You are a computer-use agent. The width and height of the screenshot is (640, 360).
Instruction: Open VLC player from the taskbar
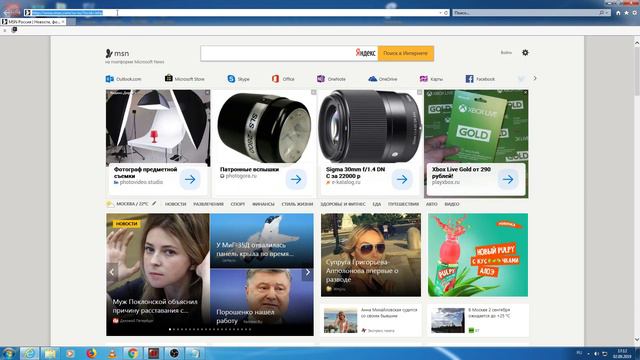pos(112,353)
